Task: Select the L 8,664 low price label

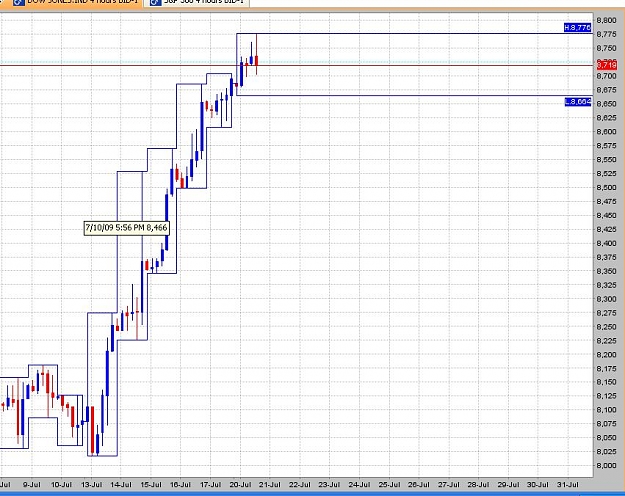Action: [x=578, y=102]
